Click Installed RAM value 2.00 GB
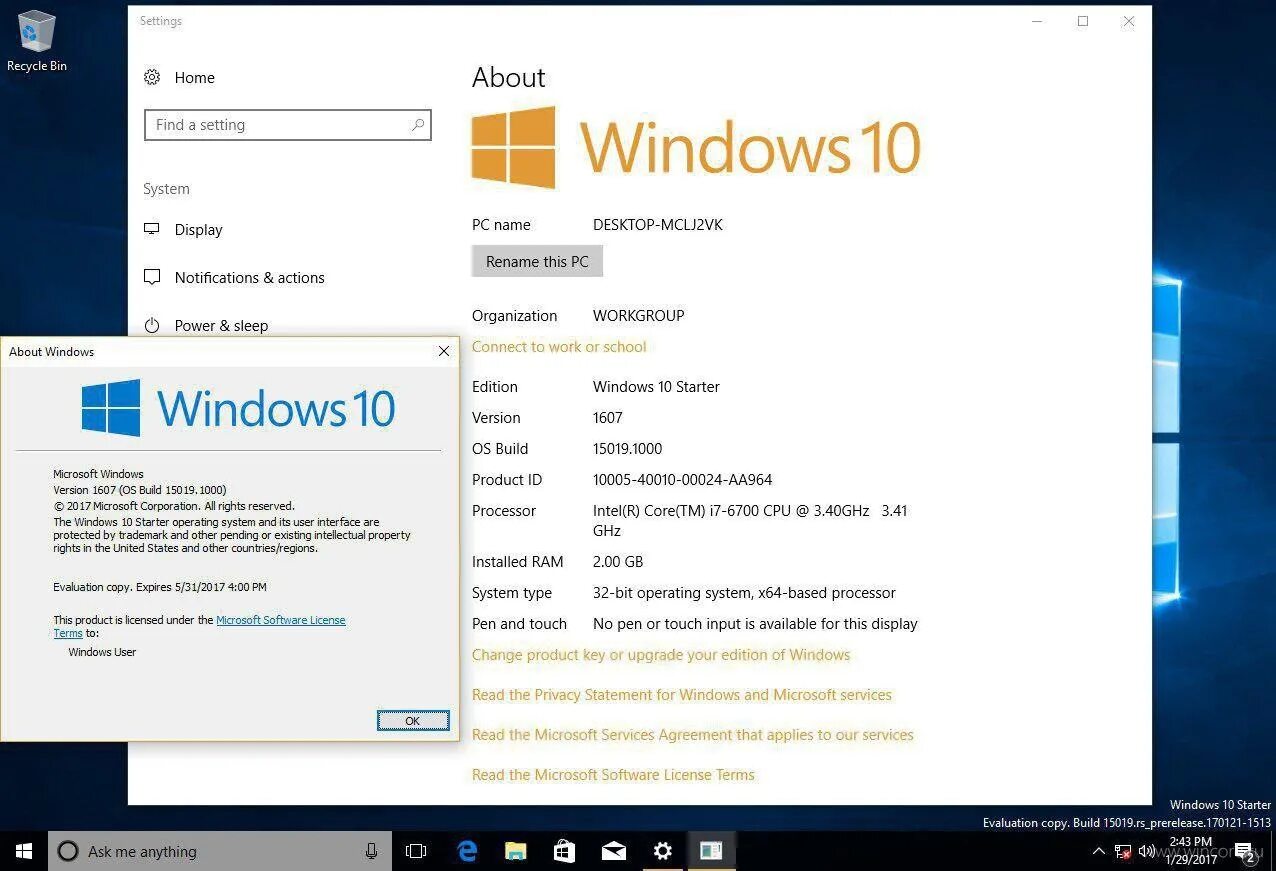1276x871 pixels. [x=618, y=561]
